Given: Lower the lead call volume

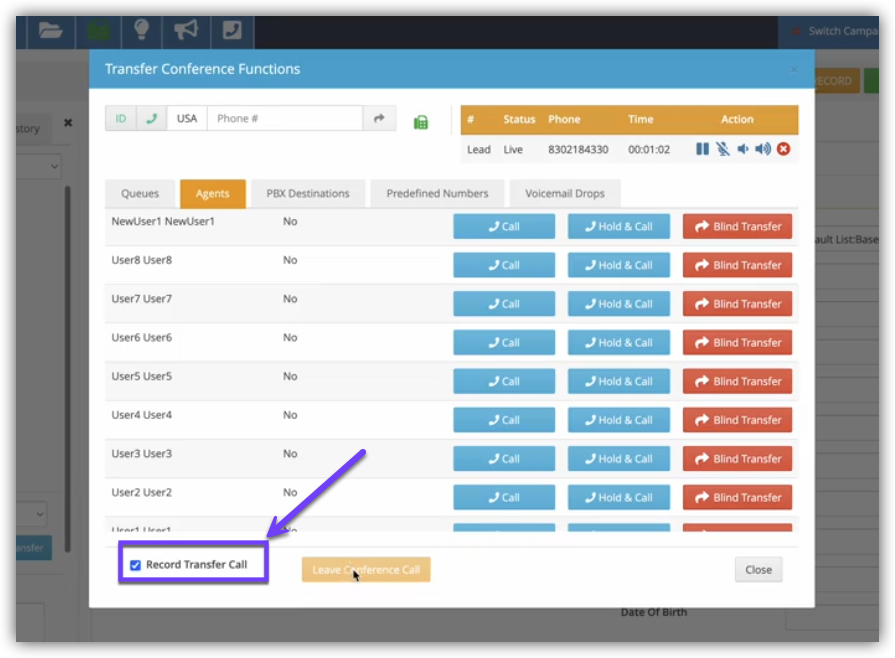Looking at the screenshot, I should (742, 149).
